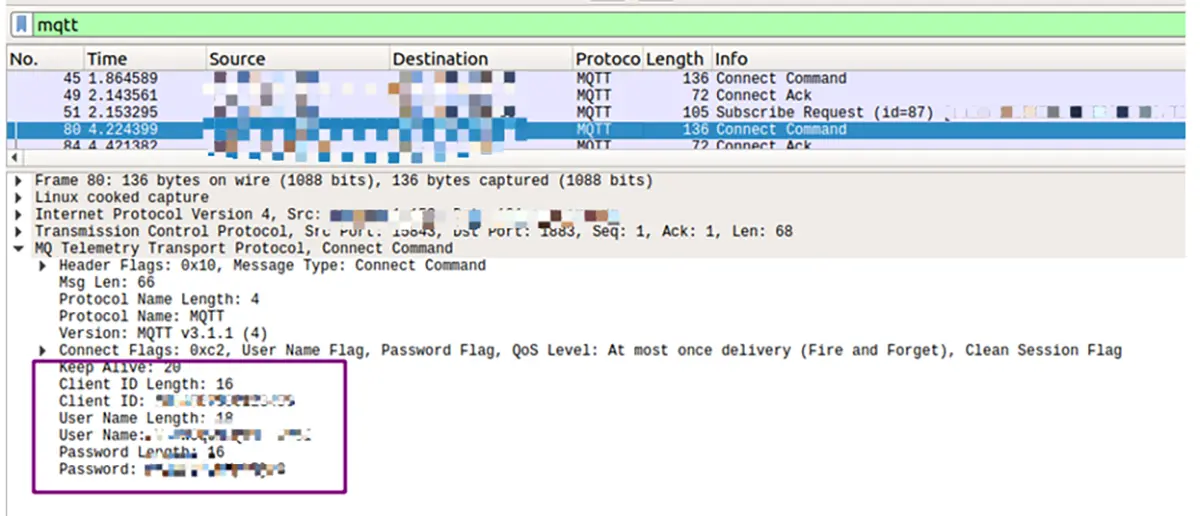This screenshot has width=1200, height=516.
Task: Select Client ID Length: 16 field
Action: (x=146, y=385)
